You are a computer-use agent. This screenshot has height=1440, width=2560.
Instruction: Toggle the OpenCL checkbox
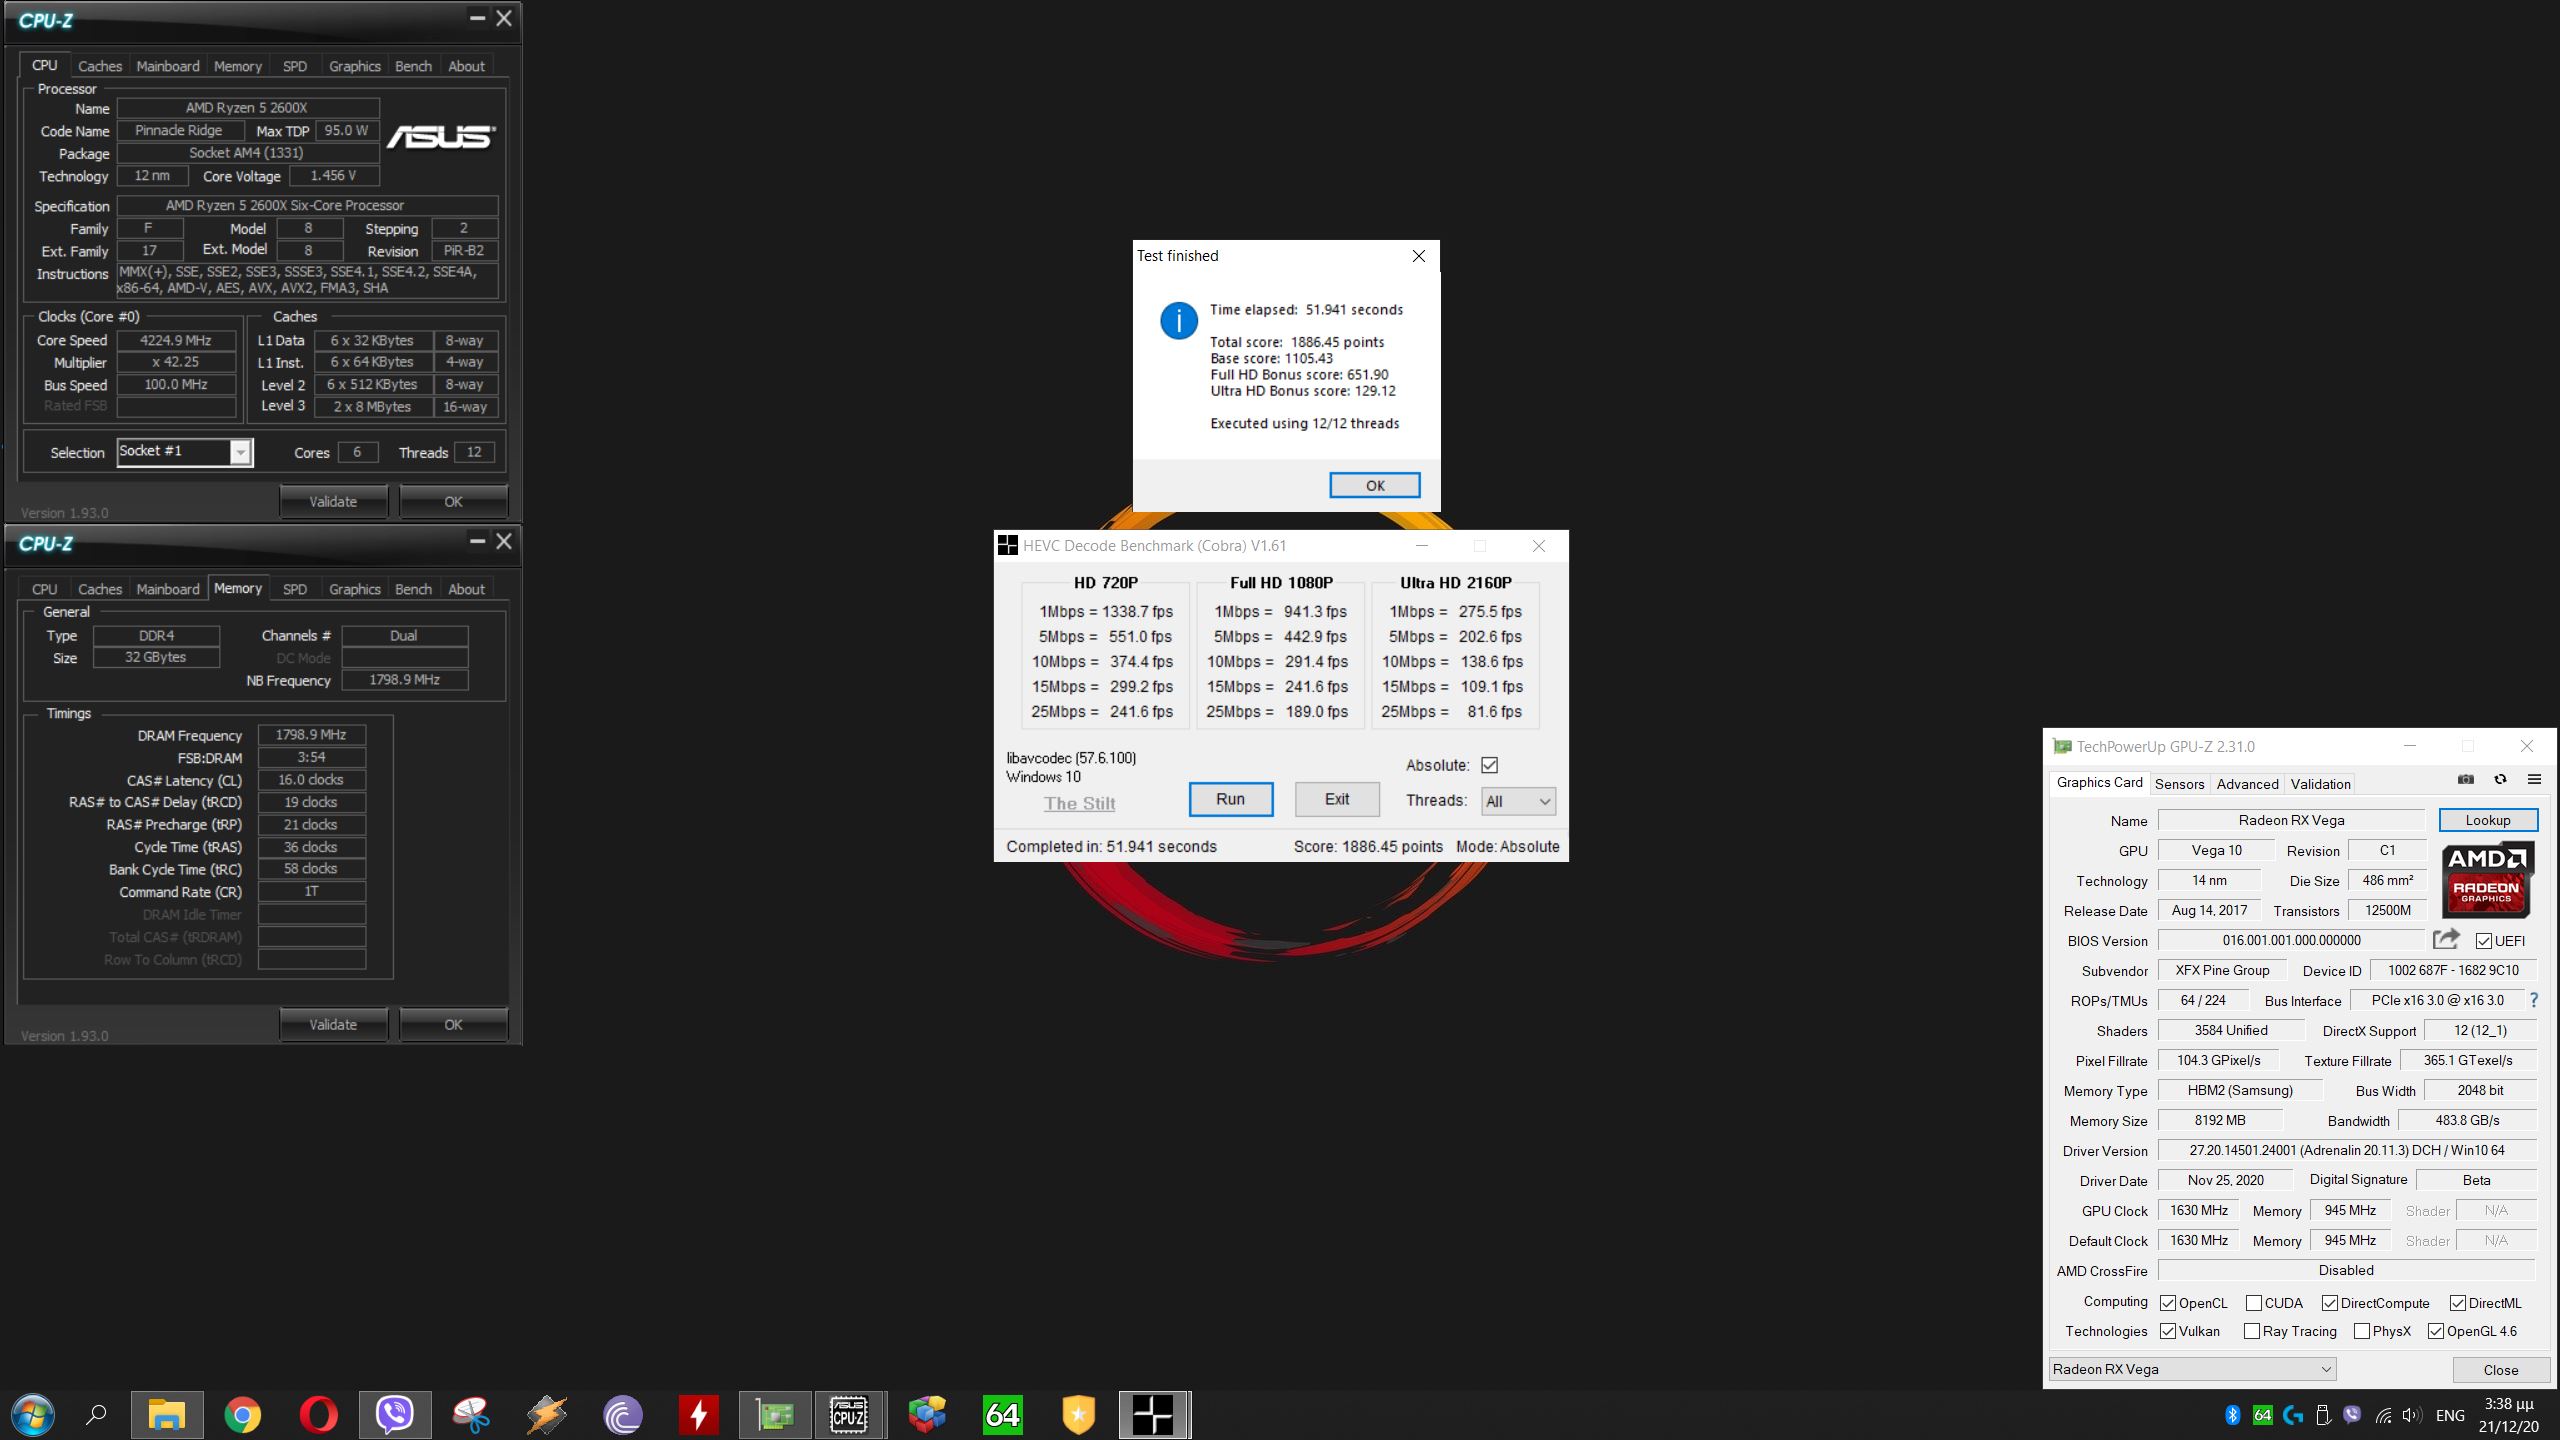click(2168, 1303)
